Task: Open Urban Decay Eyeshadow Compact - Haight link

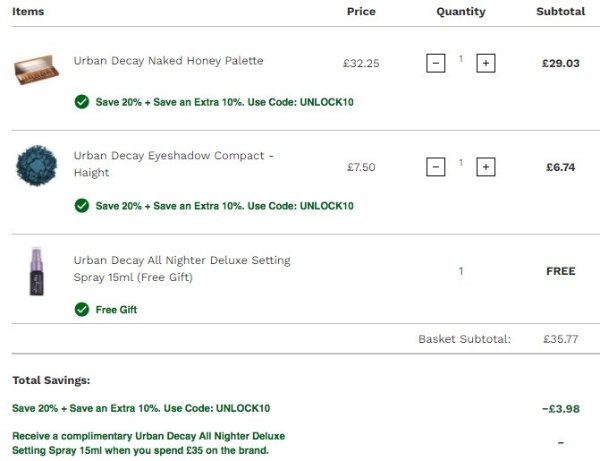Action: pos(173,164)
